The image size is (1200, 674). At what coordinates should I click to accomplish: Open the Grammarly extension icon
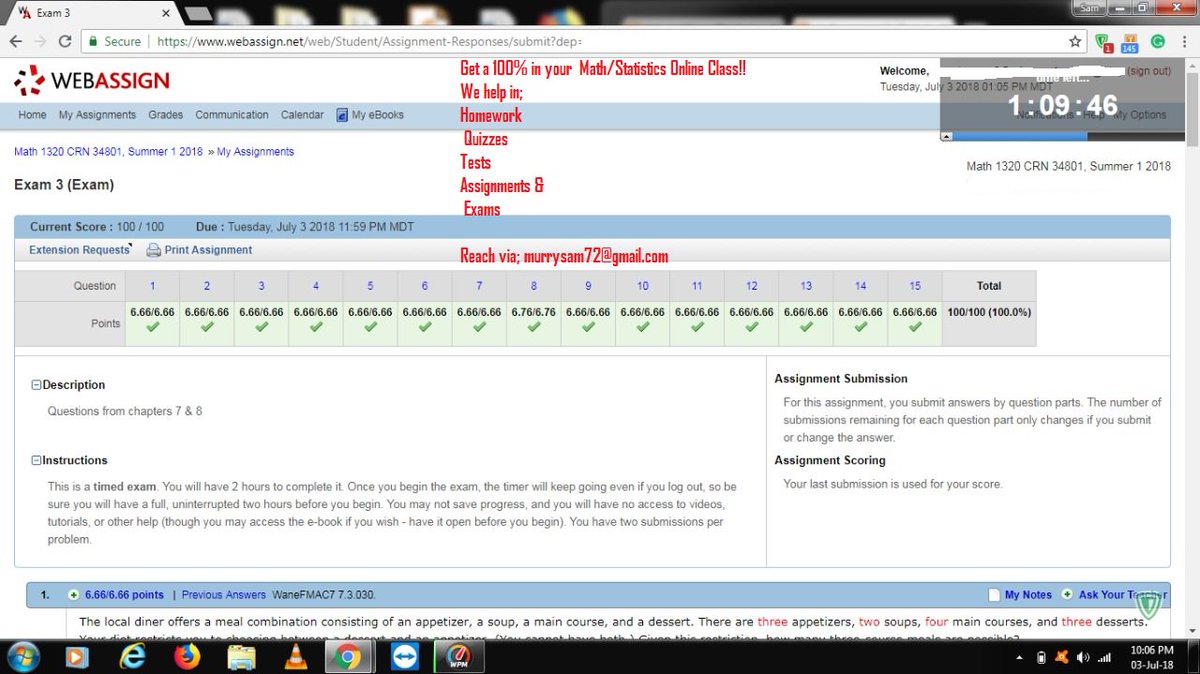[x=1157, y=42]
